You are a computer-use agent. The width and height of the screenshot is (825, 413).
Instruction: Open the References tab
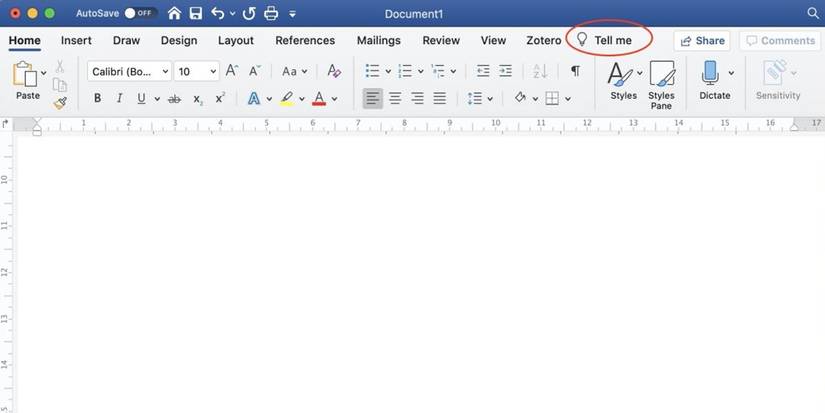point(305,41)
